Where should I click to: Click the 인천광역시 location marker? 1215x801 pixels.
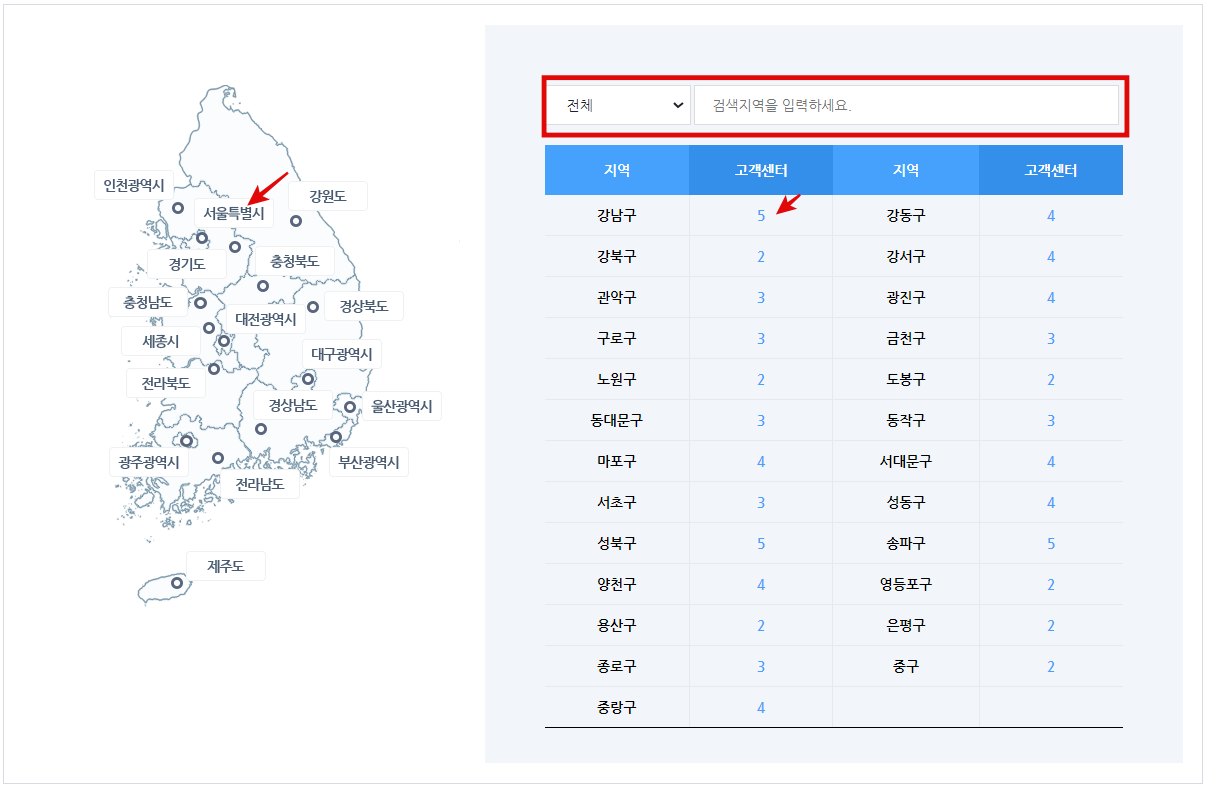(x=178, y=207)
